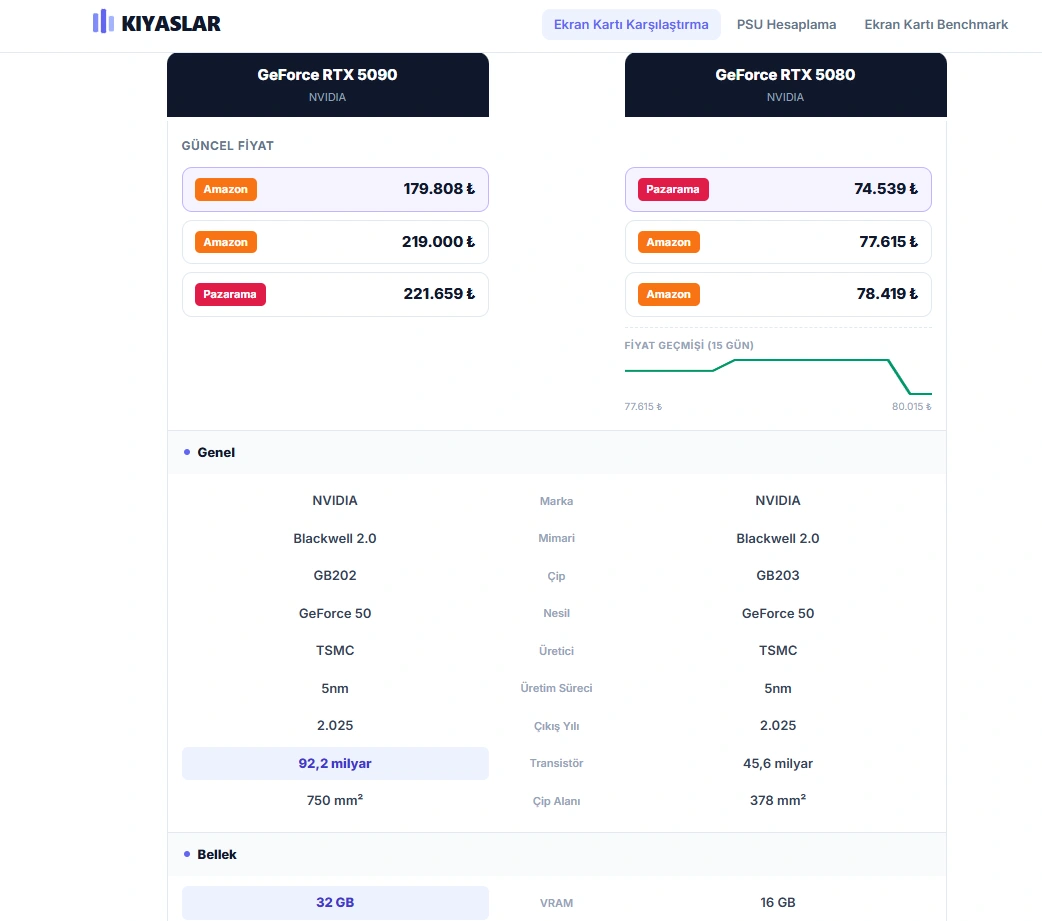Open the Pazarama 221.659 ₺ price offer
The image size is (1042, 921).
click(335, 294)
